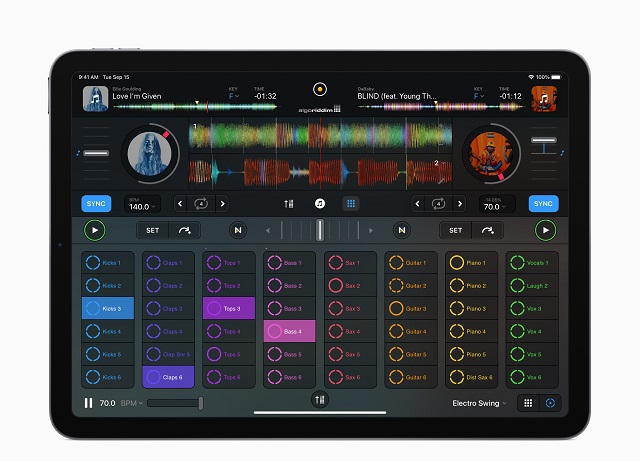The width and height of the screenshot is (640, 461).
Task: Toggle left deck loop icon
Action: (x=201, y=203)
